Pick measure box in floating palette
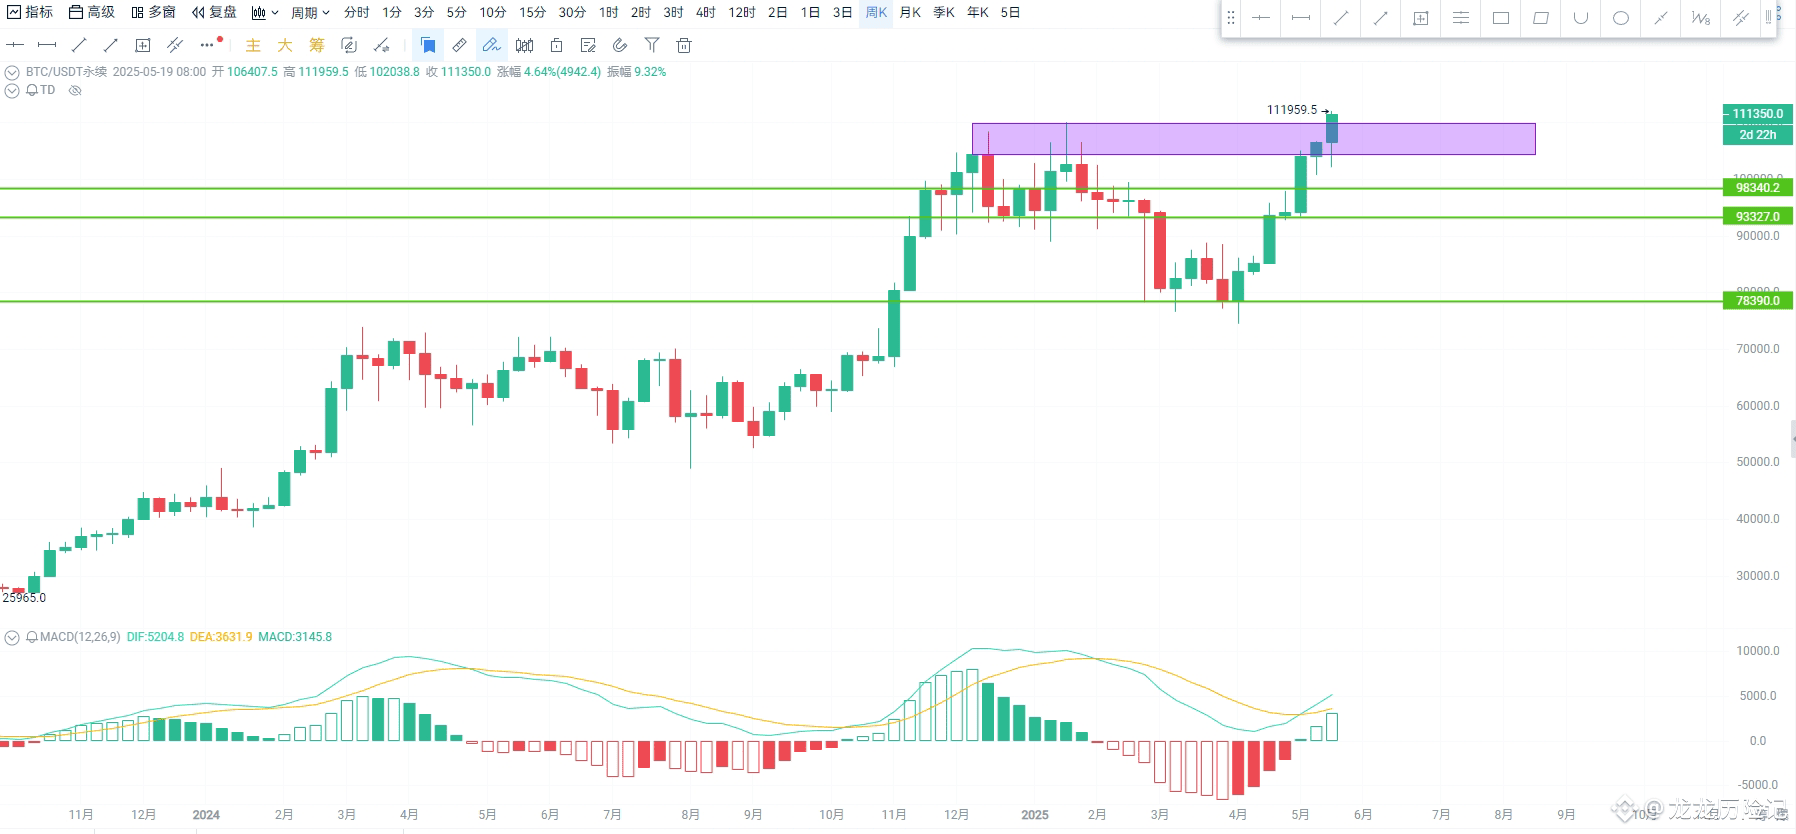The width and height of the screenshot is (1796, 834). pyautogui.click(x=1421, y=18)
